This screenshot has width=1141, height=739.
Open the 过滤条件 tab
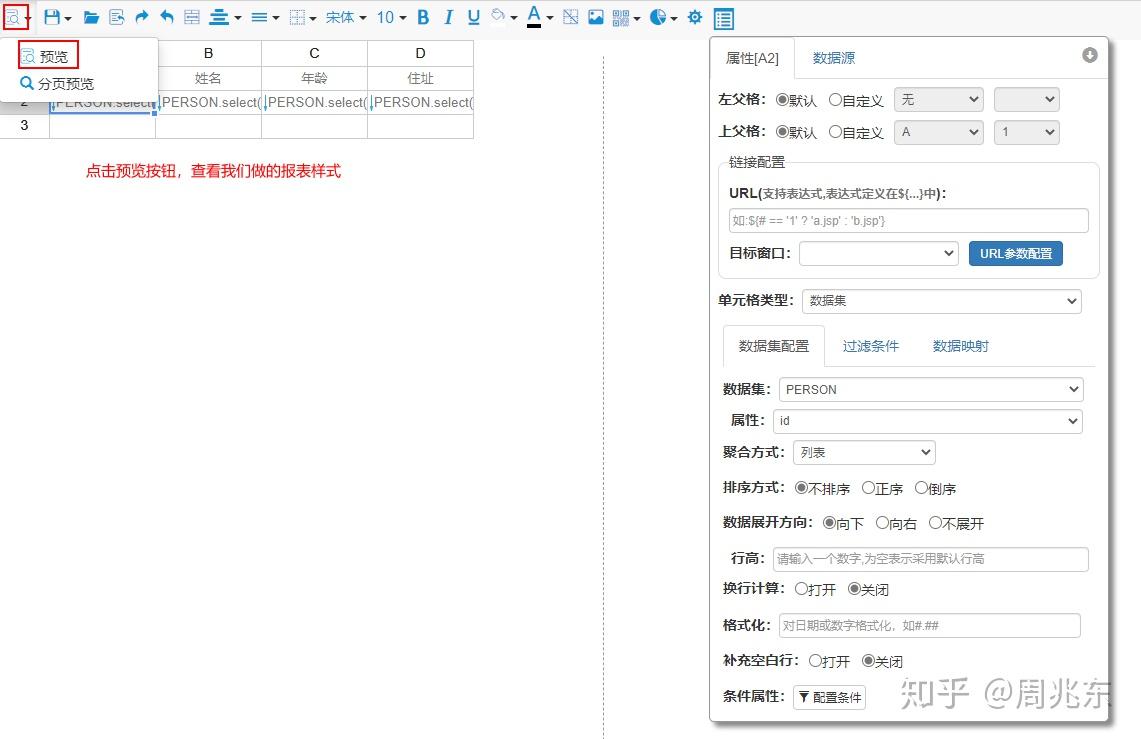pos(870,346)
